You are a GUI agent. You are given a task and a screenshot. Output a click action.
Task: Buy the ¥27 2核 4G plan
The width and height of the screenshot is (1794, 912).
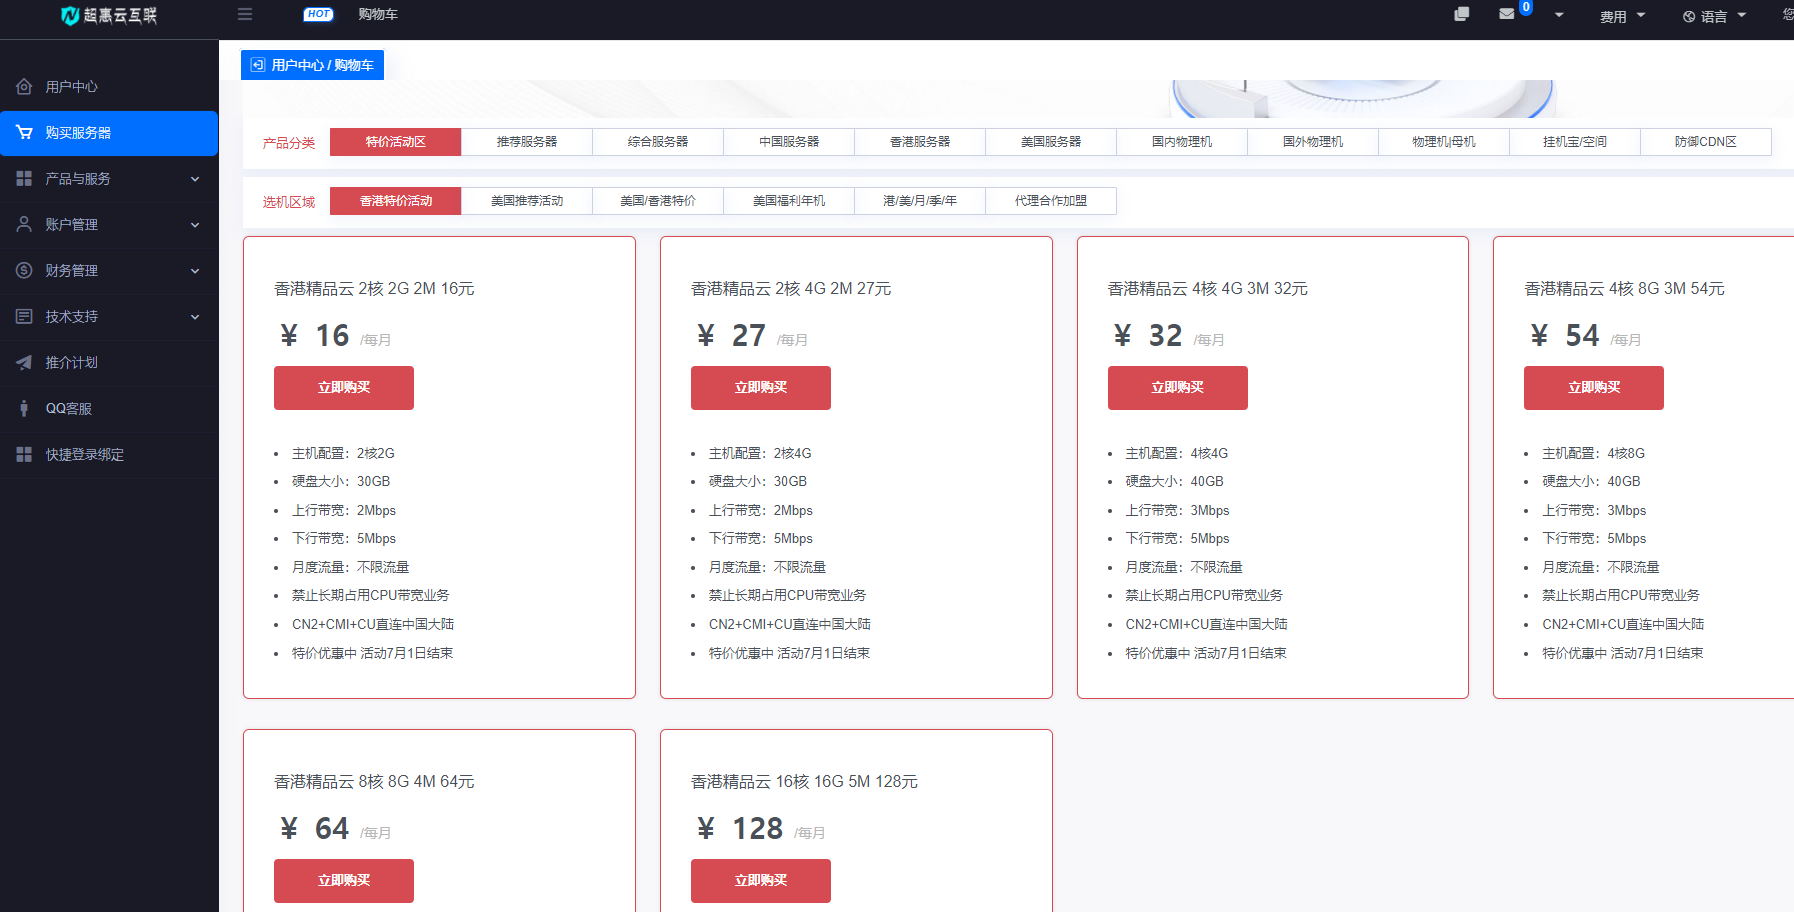[761, 388]
